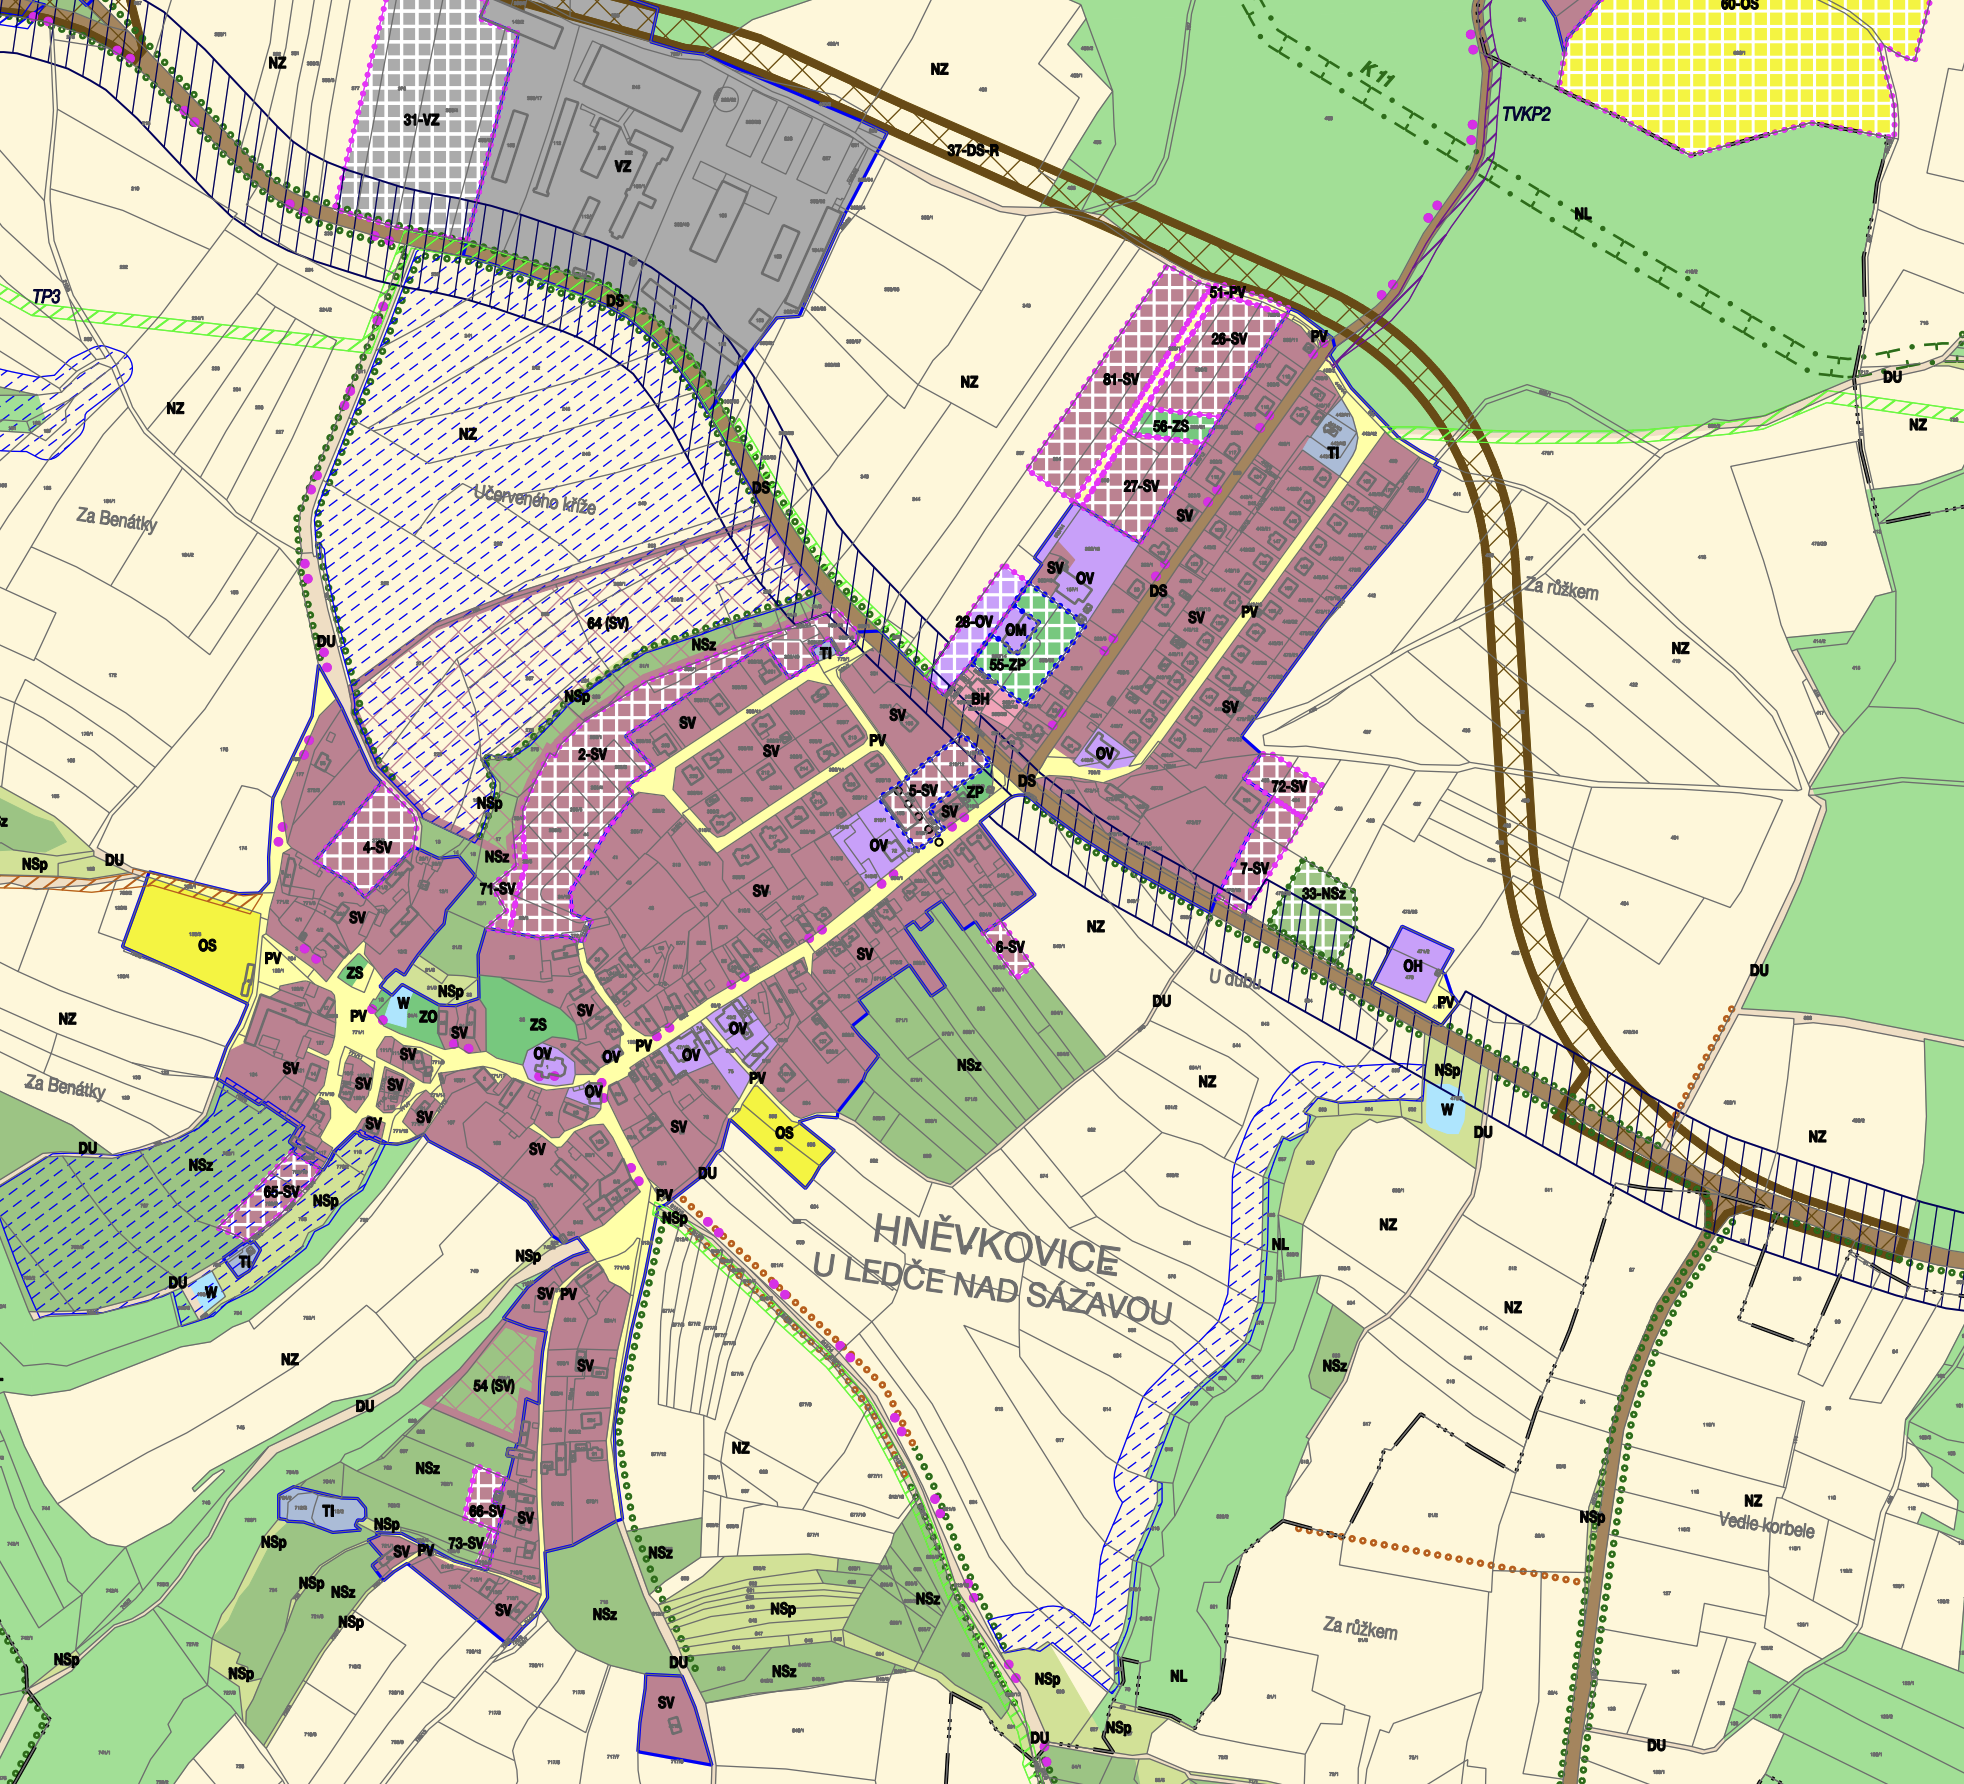Click the purple OH cemetery parcel

1412,966
